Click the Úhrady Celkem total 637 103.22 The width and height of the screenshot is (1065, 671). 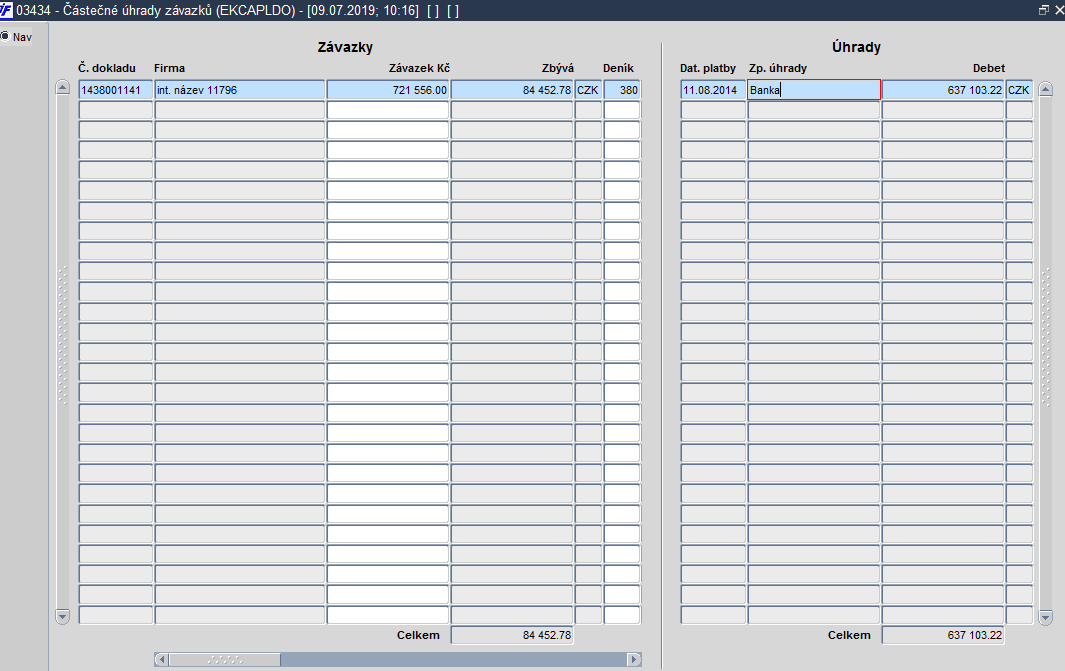click(x=943, y=635)
